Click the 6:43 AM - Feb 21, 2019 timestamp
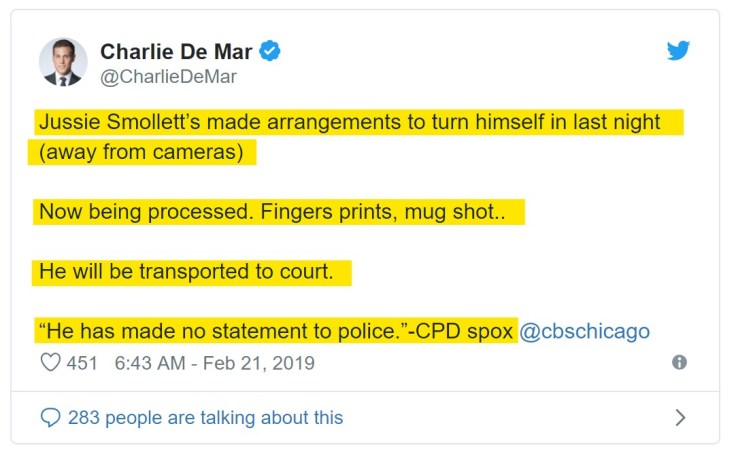Screen dimensions: 736x458 (215, 363)
